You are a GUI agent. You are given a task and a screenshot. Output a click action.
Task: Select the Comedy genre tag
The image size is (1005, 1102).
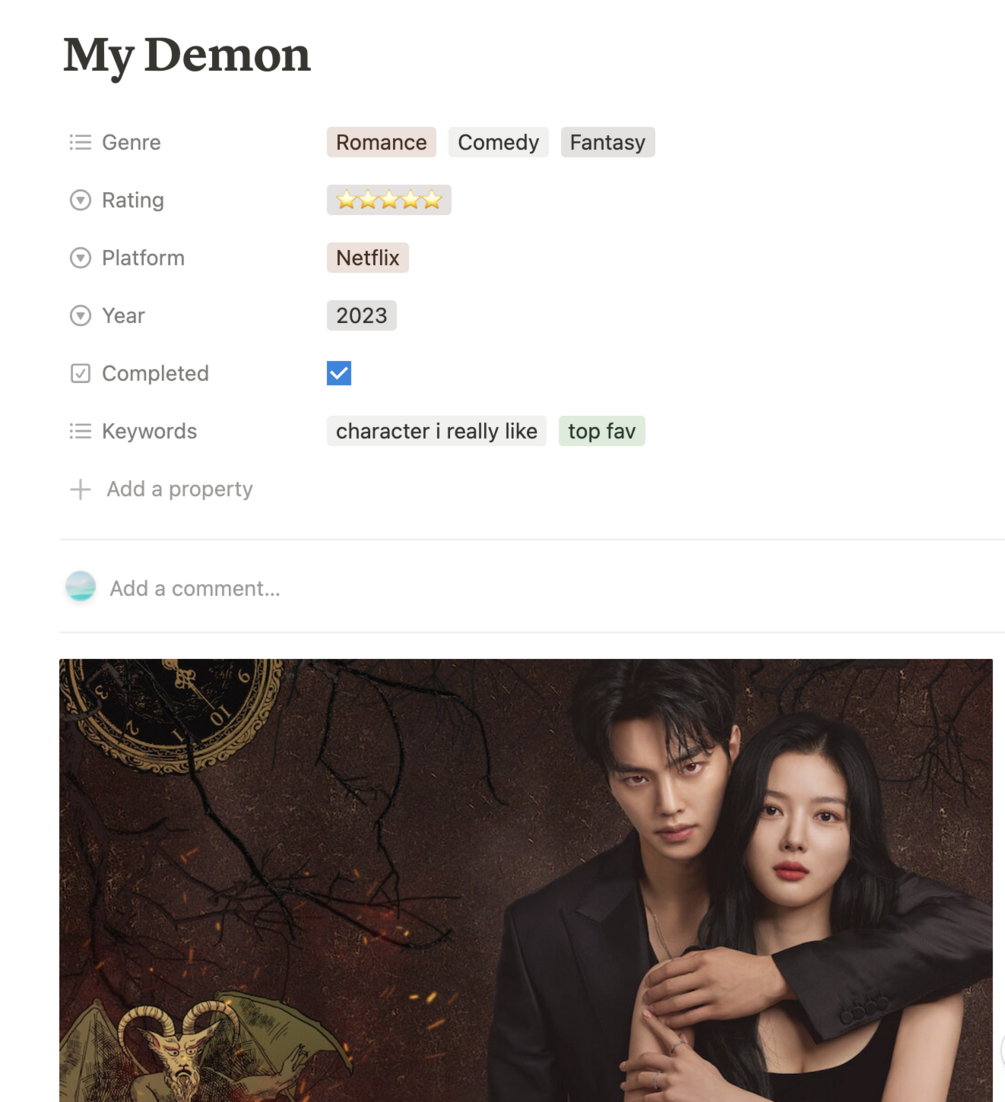click(498, 143)
